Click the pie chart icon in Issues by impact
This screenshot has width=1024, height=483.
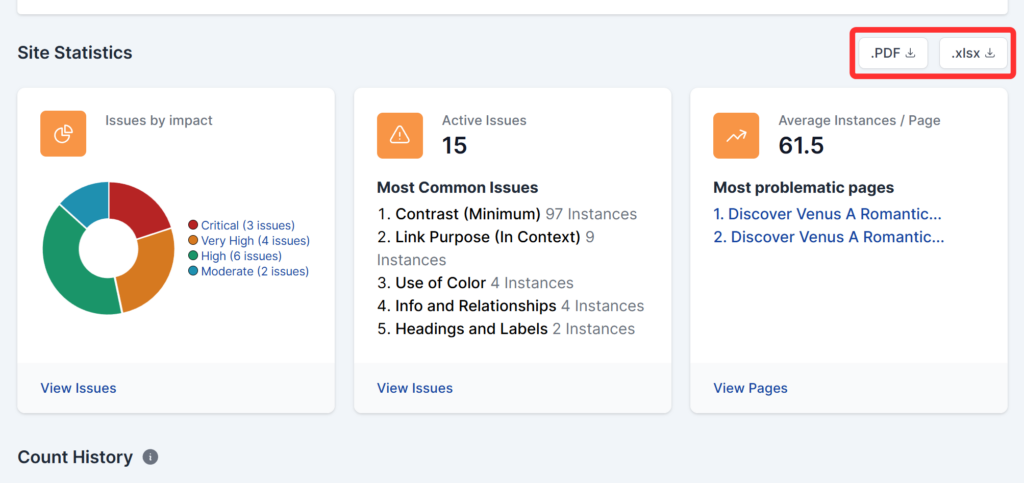click(x=63, y=134)
